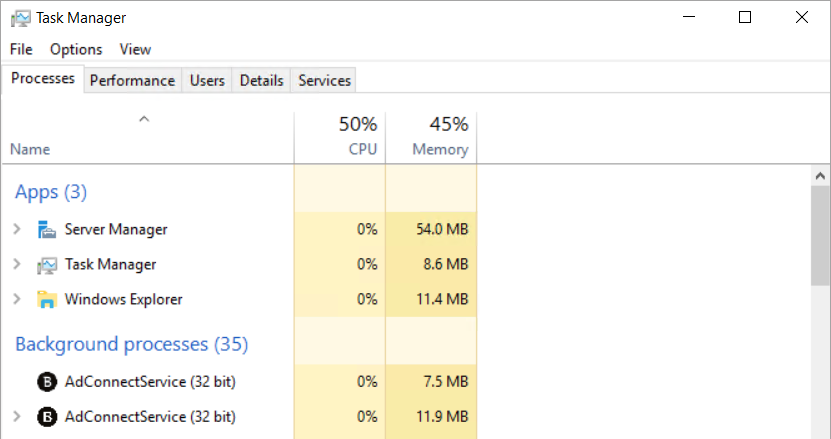Open the Options menu
Screen dimensions: 831x439
pyautogui.click(x=76, y=49)
